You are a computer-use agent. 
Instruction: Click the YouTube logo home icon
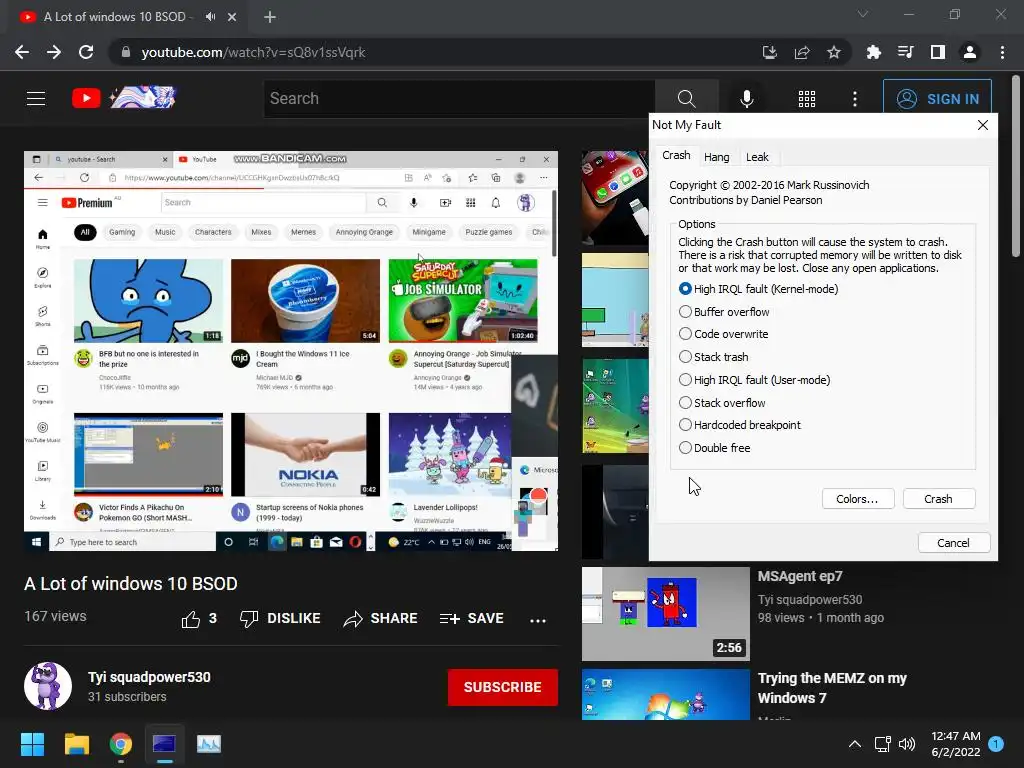[x=86, y=99]
